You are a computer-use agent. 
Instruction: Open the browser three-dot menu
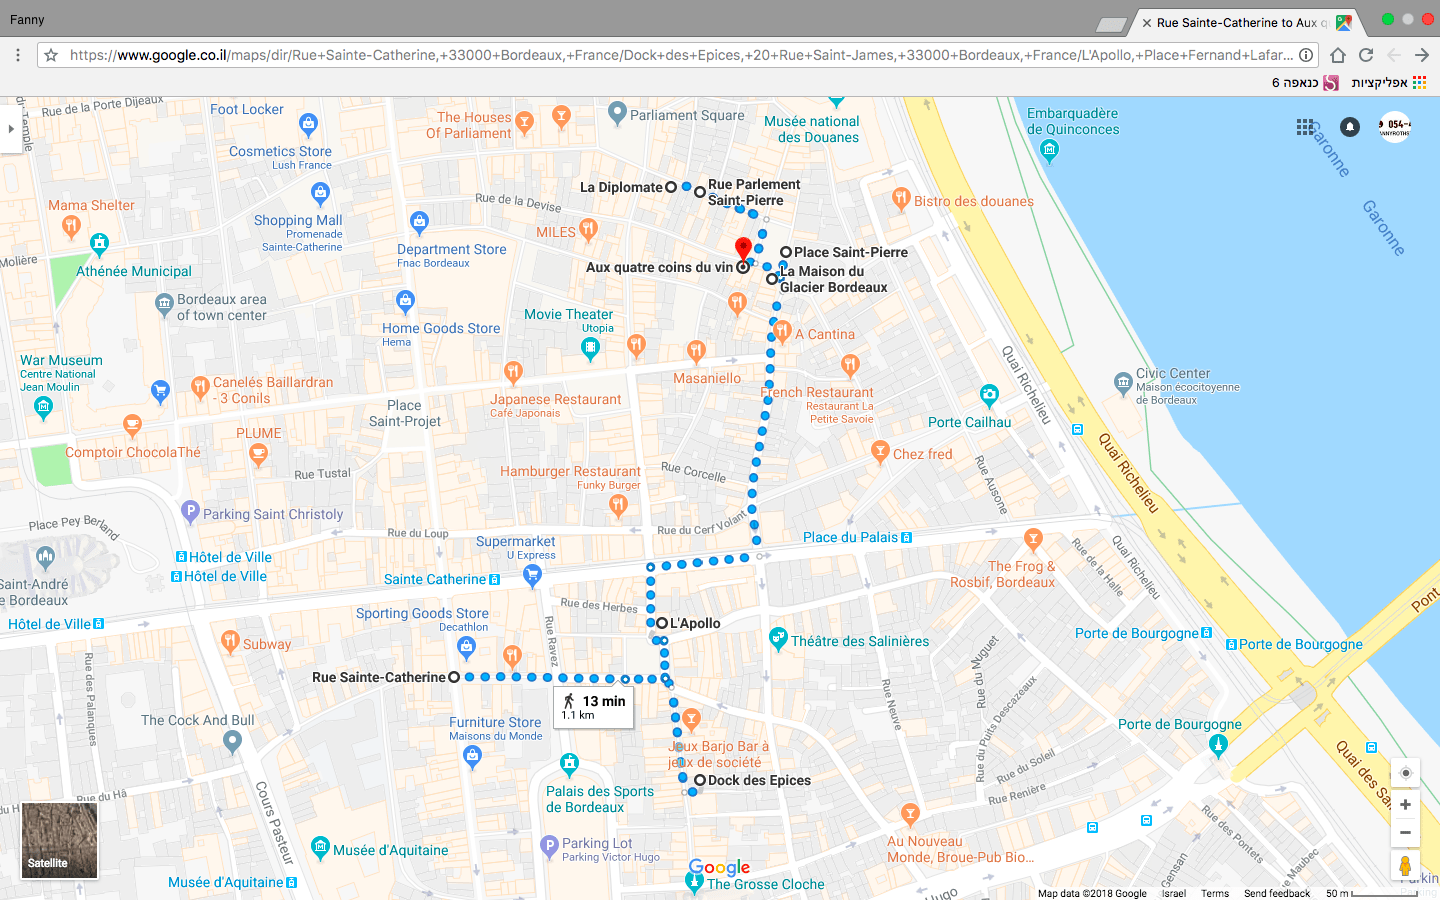click(18, 55)
